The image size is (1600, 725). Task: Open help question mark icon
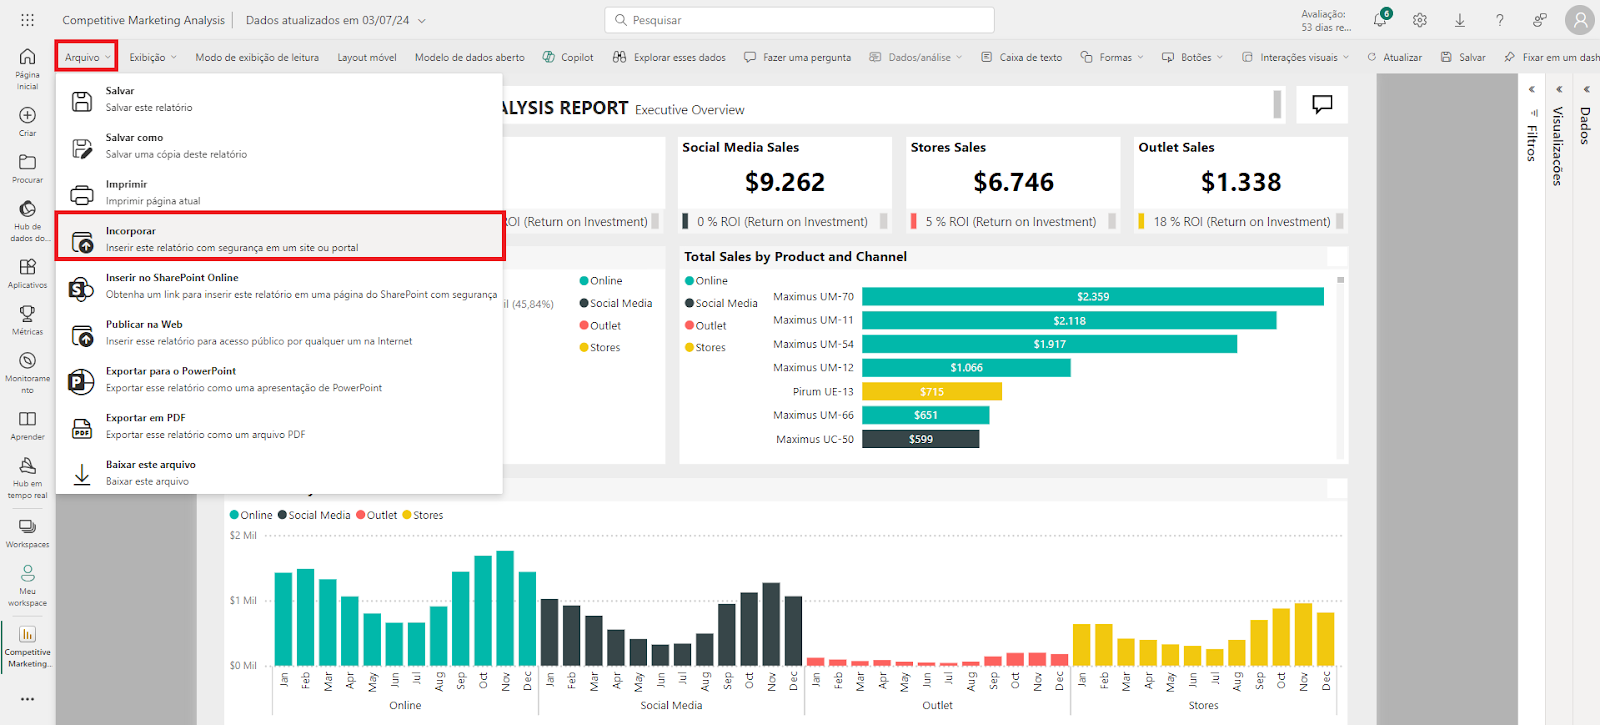pyautogui.click(x=1500, y=20)
